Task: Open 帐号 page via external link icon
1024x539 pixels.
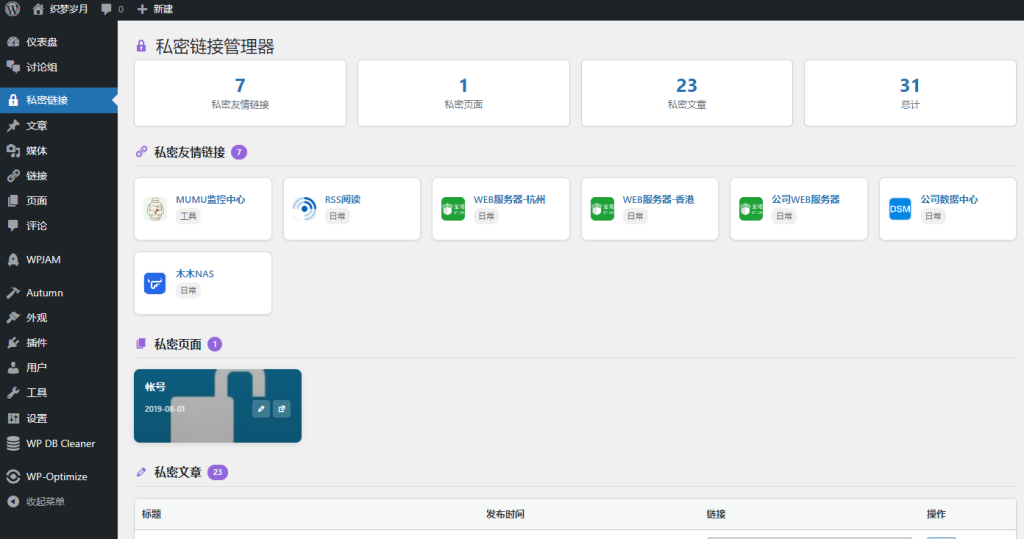Action: pyautogui.click(x=282, y=409)
